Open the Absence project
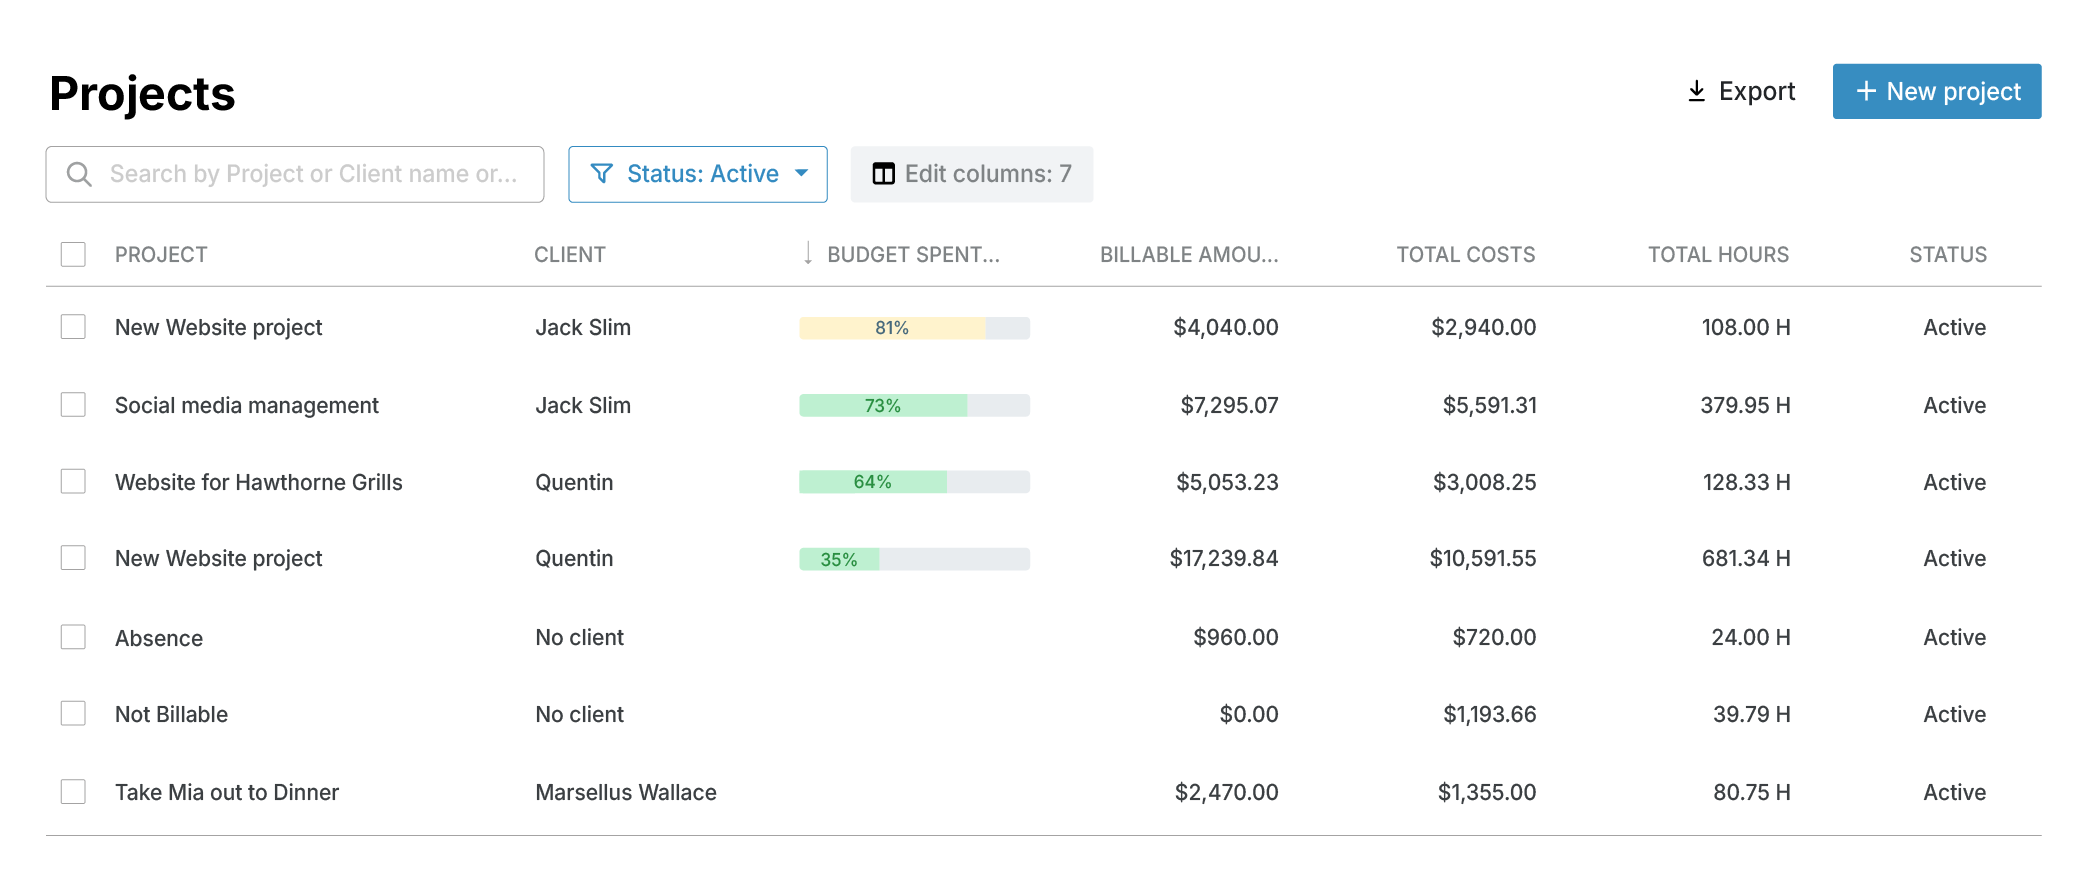The height and width of the screenshot is (875, 2084). coord(159,638)
